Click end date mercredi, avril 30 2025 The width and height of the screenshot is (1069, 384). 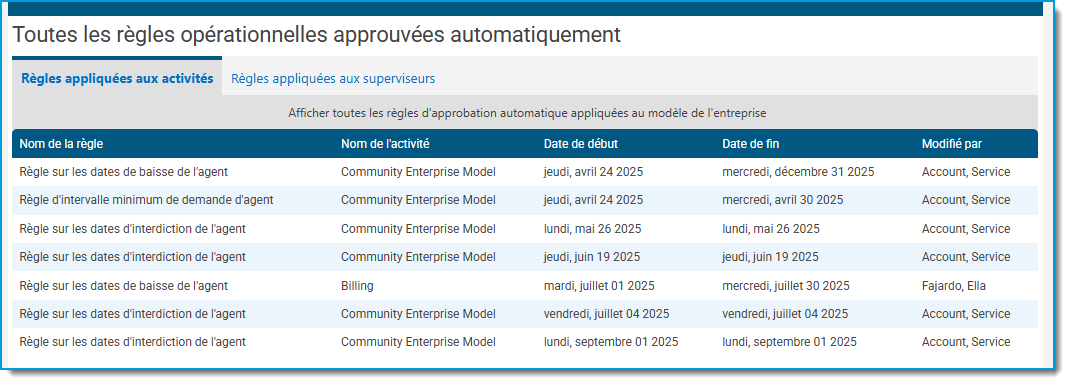(783, 201)
